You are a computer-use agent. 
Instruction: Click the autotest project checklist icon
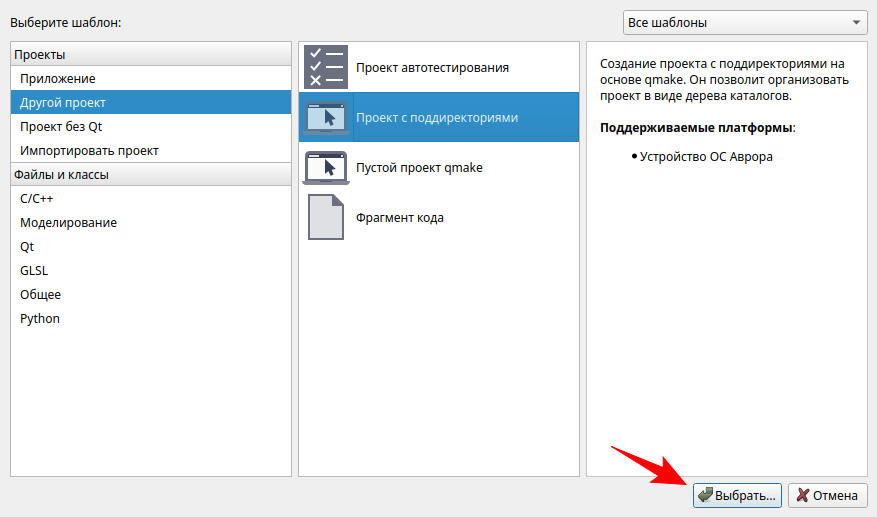coord(326,67)
